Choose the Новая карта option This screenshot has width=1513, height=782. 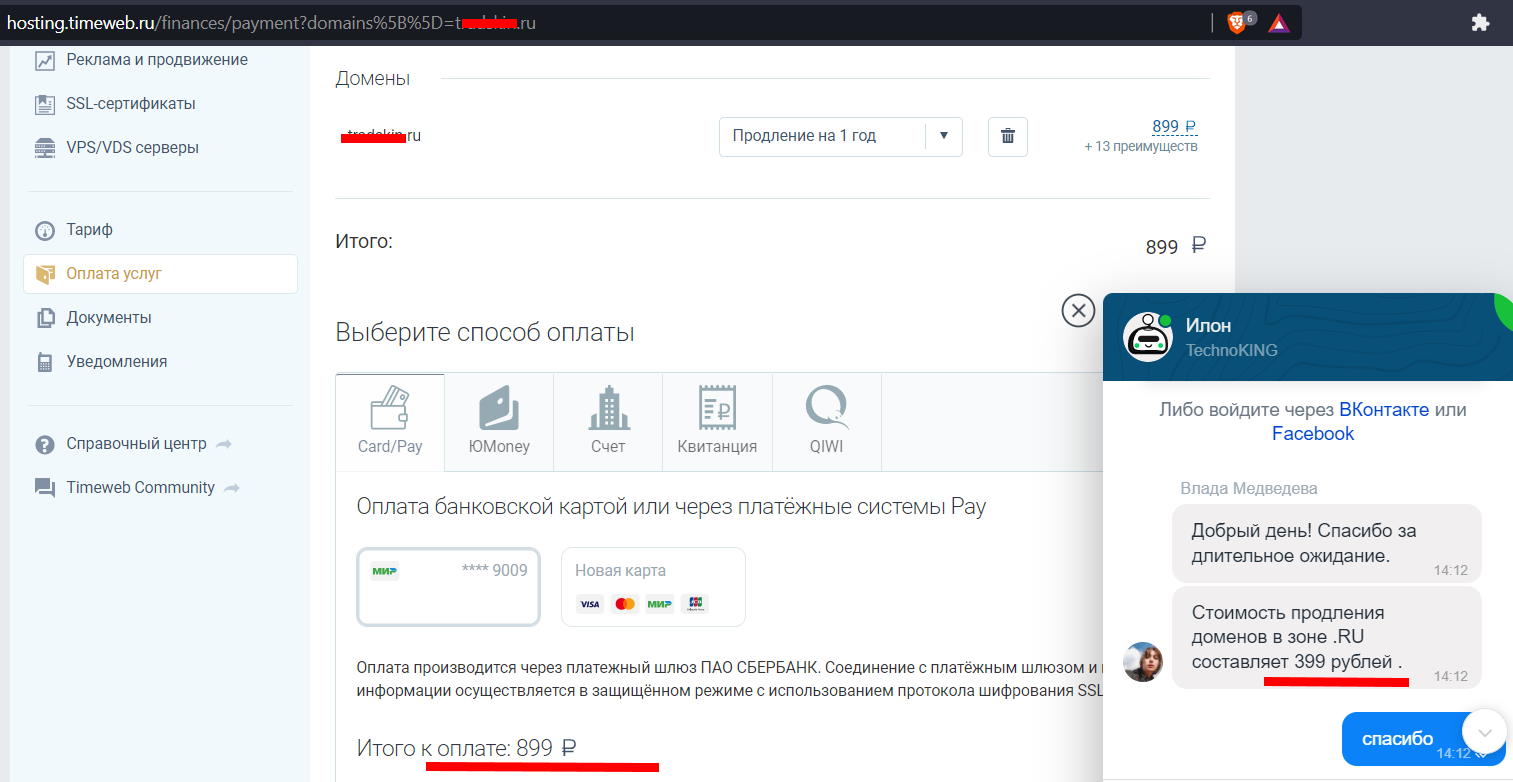(x=653, y=587)
